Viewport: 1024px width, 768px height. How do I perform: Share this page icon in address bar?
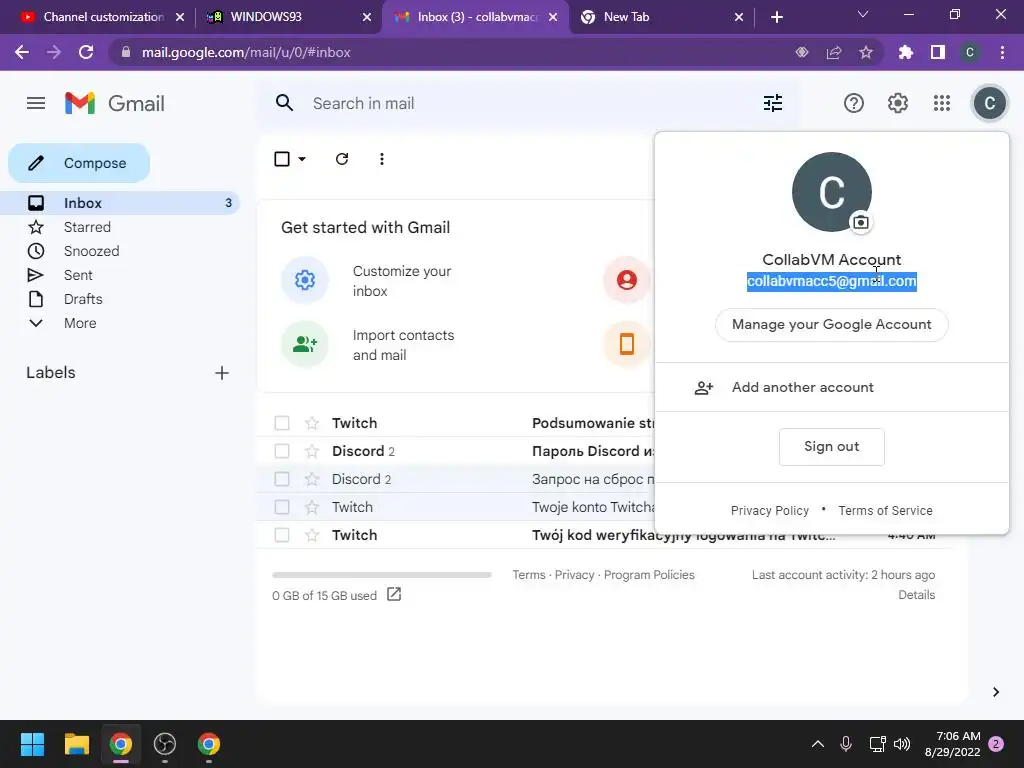coord(834,52)
